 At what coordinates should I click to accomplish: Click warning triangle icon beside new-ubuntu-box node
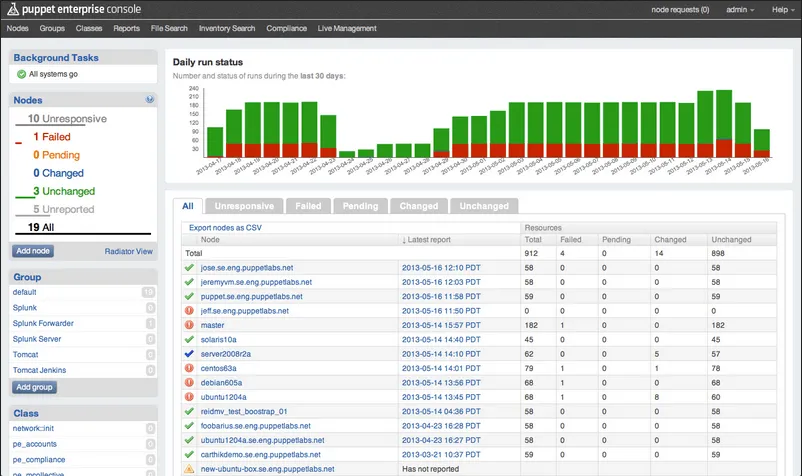coord(189,468)
